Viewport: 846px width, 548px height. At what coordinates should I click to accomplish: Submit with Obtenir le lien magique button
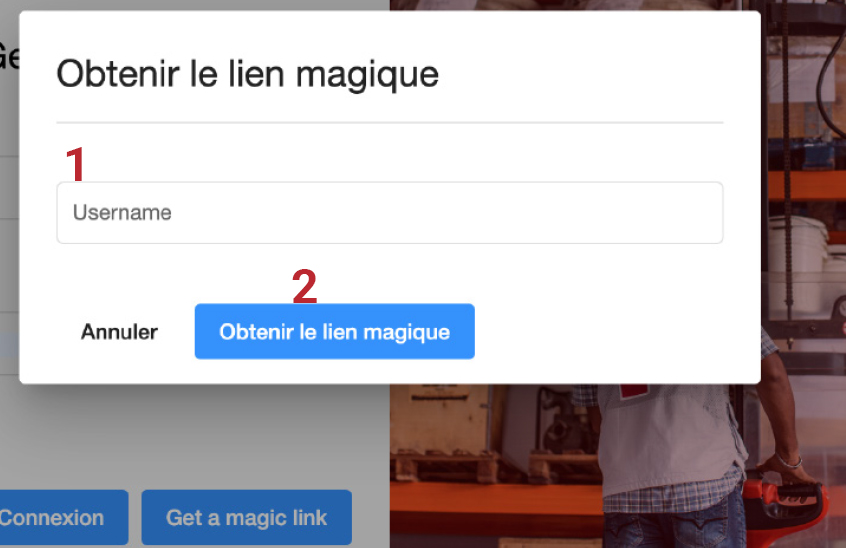(334, 332)
